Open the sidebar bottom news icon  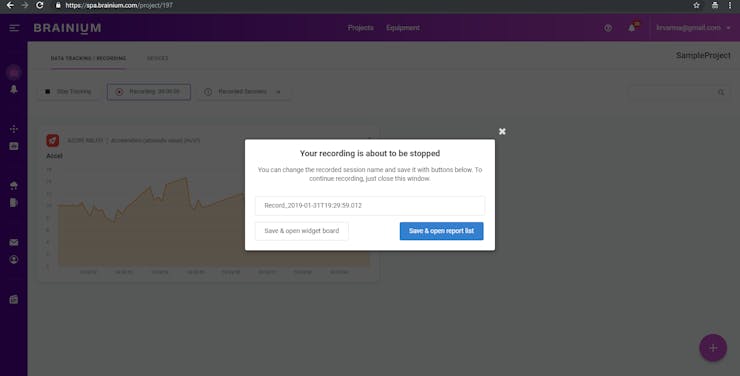(14, 299)
